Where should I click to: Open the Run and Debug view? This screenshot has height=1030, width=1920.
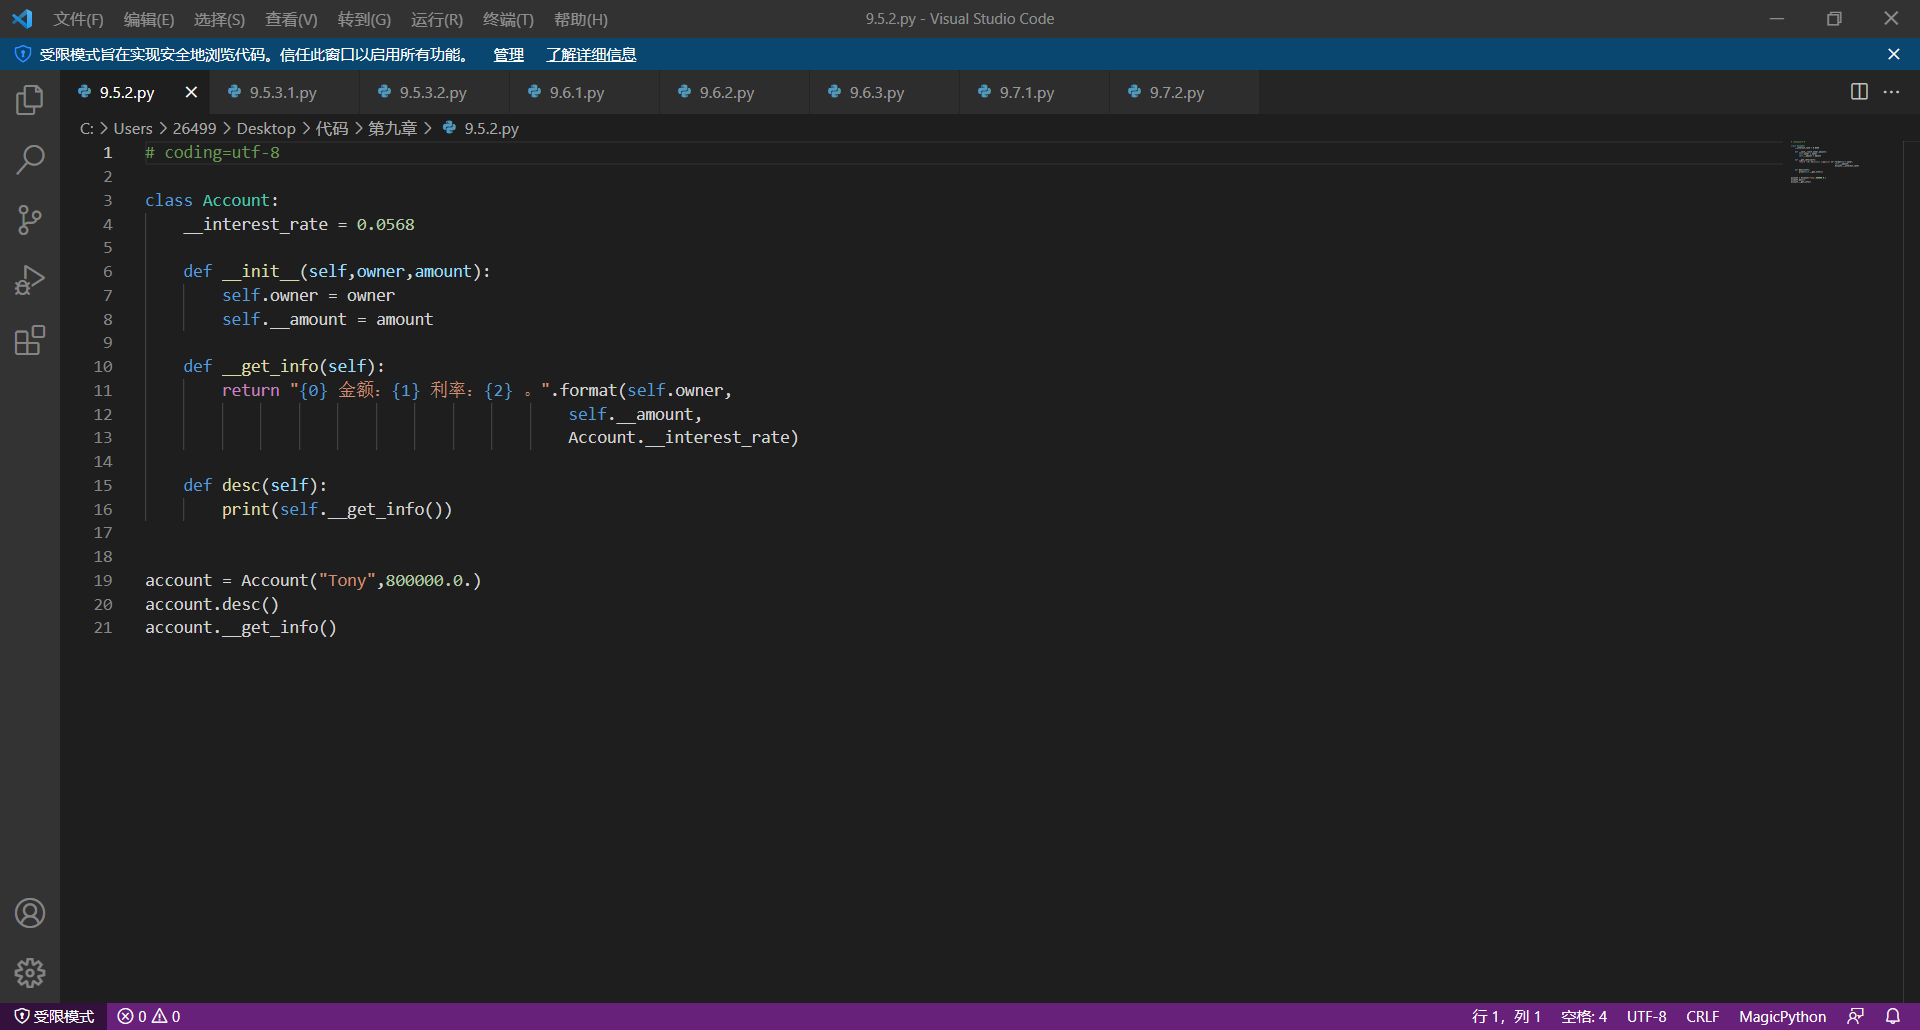click(x=30, y=280)
